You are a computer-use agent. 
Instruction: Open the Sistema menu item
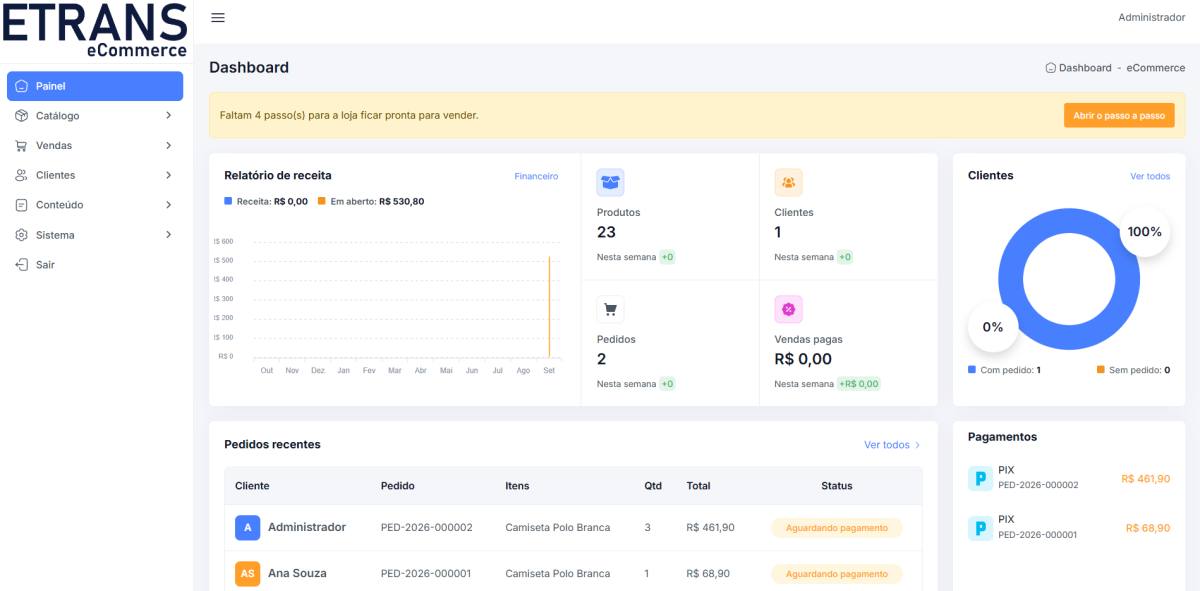pos(95,235)
